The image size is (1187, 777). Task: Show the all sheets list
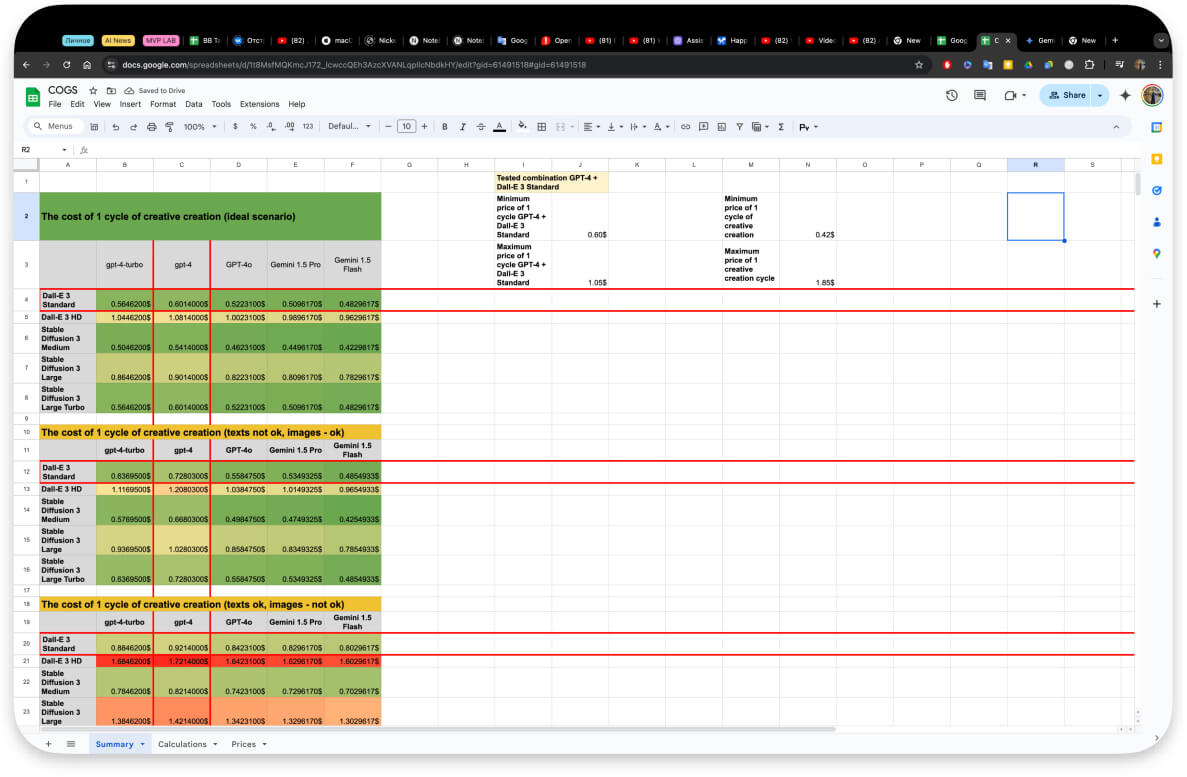70,744
